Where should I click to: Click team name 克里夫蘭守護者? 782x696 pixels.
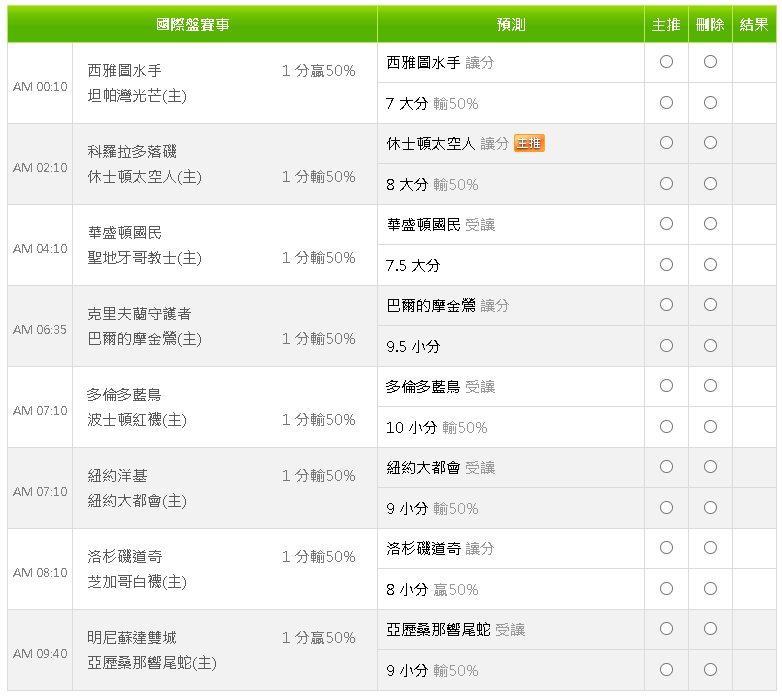(x=140, y=314)
